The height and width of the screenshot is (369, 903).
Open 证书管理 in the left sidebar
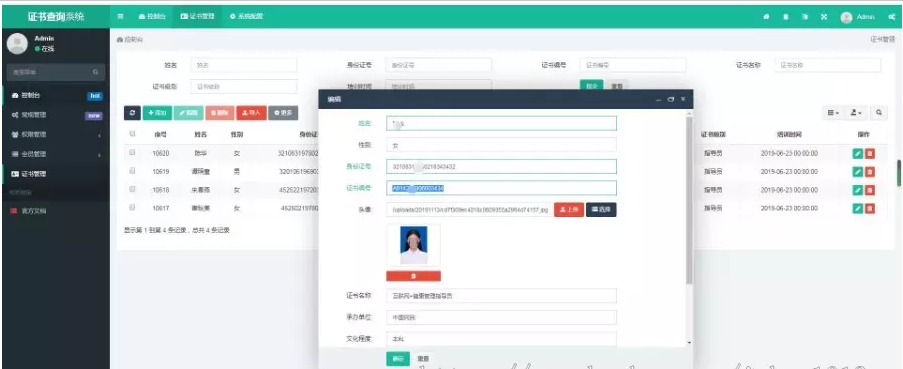click(56, 174)
